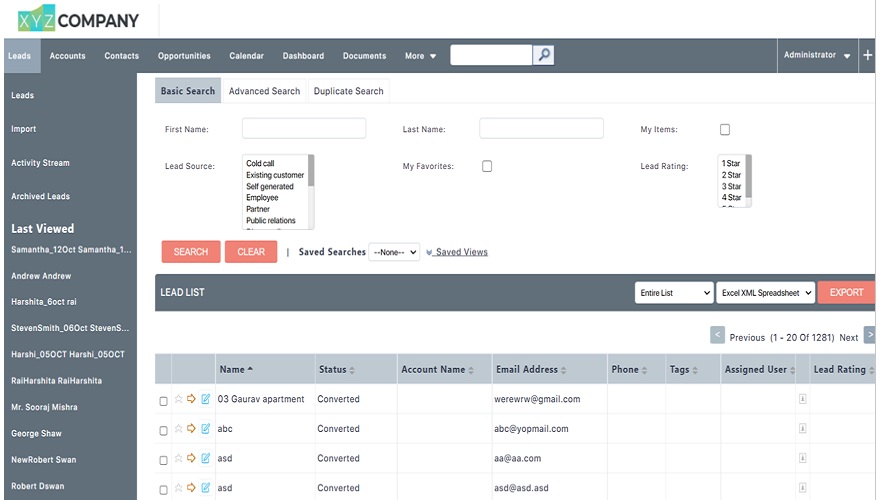Tick the My Favorites checkbox

[x=487, y=166]
